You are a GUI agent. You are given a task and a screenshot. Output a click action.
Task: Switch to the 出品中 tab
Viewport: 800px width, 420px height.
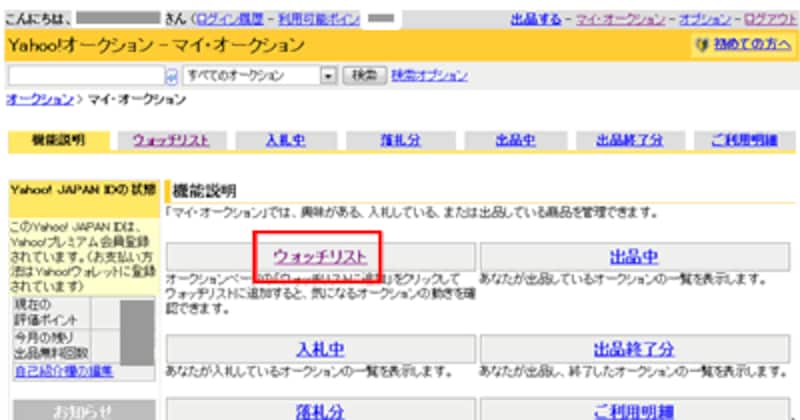click(515, 140)
